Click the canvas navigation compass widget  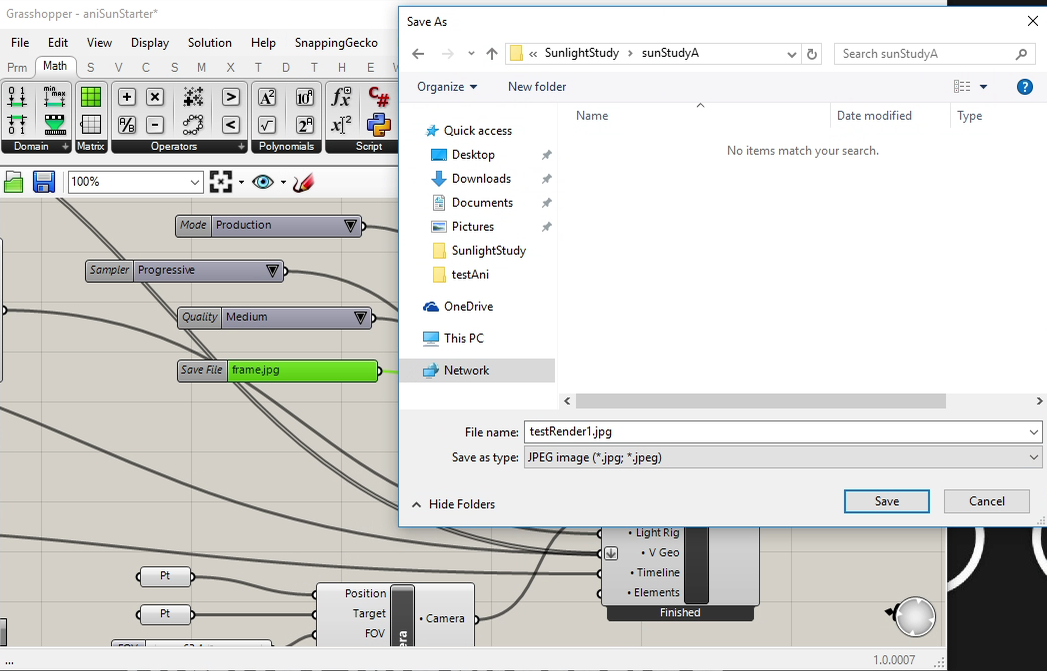tap(915, 617)
